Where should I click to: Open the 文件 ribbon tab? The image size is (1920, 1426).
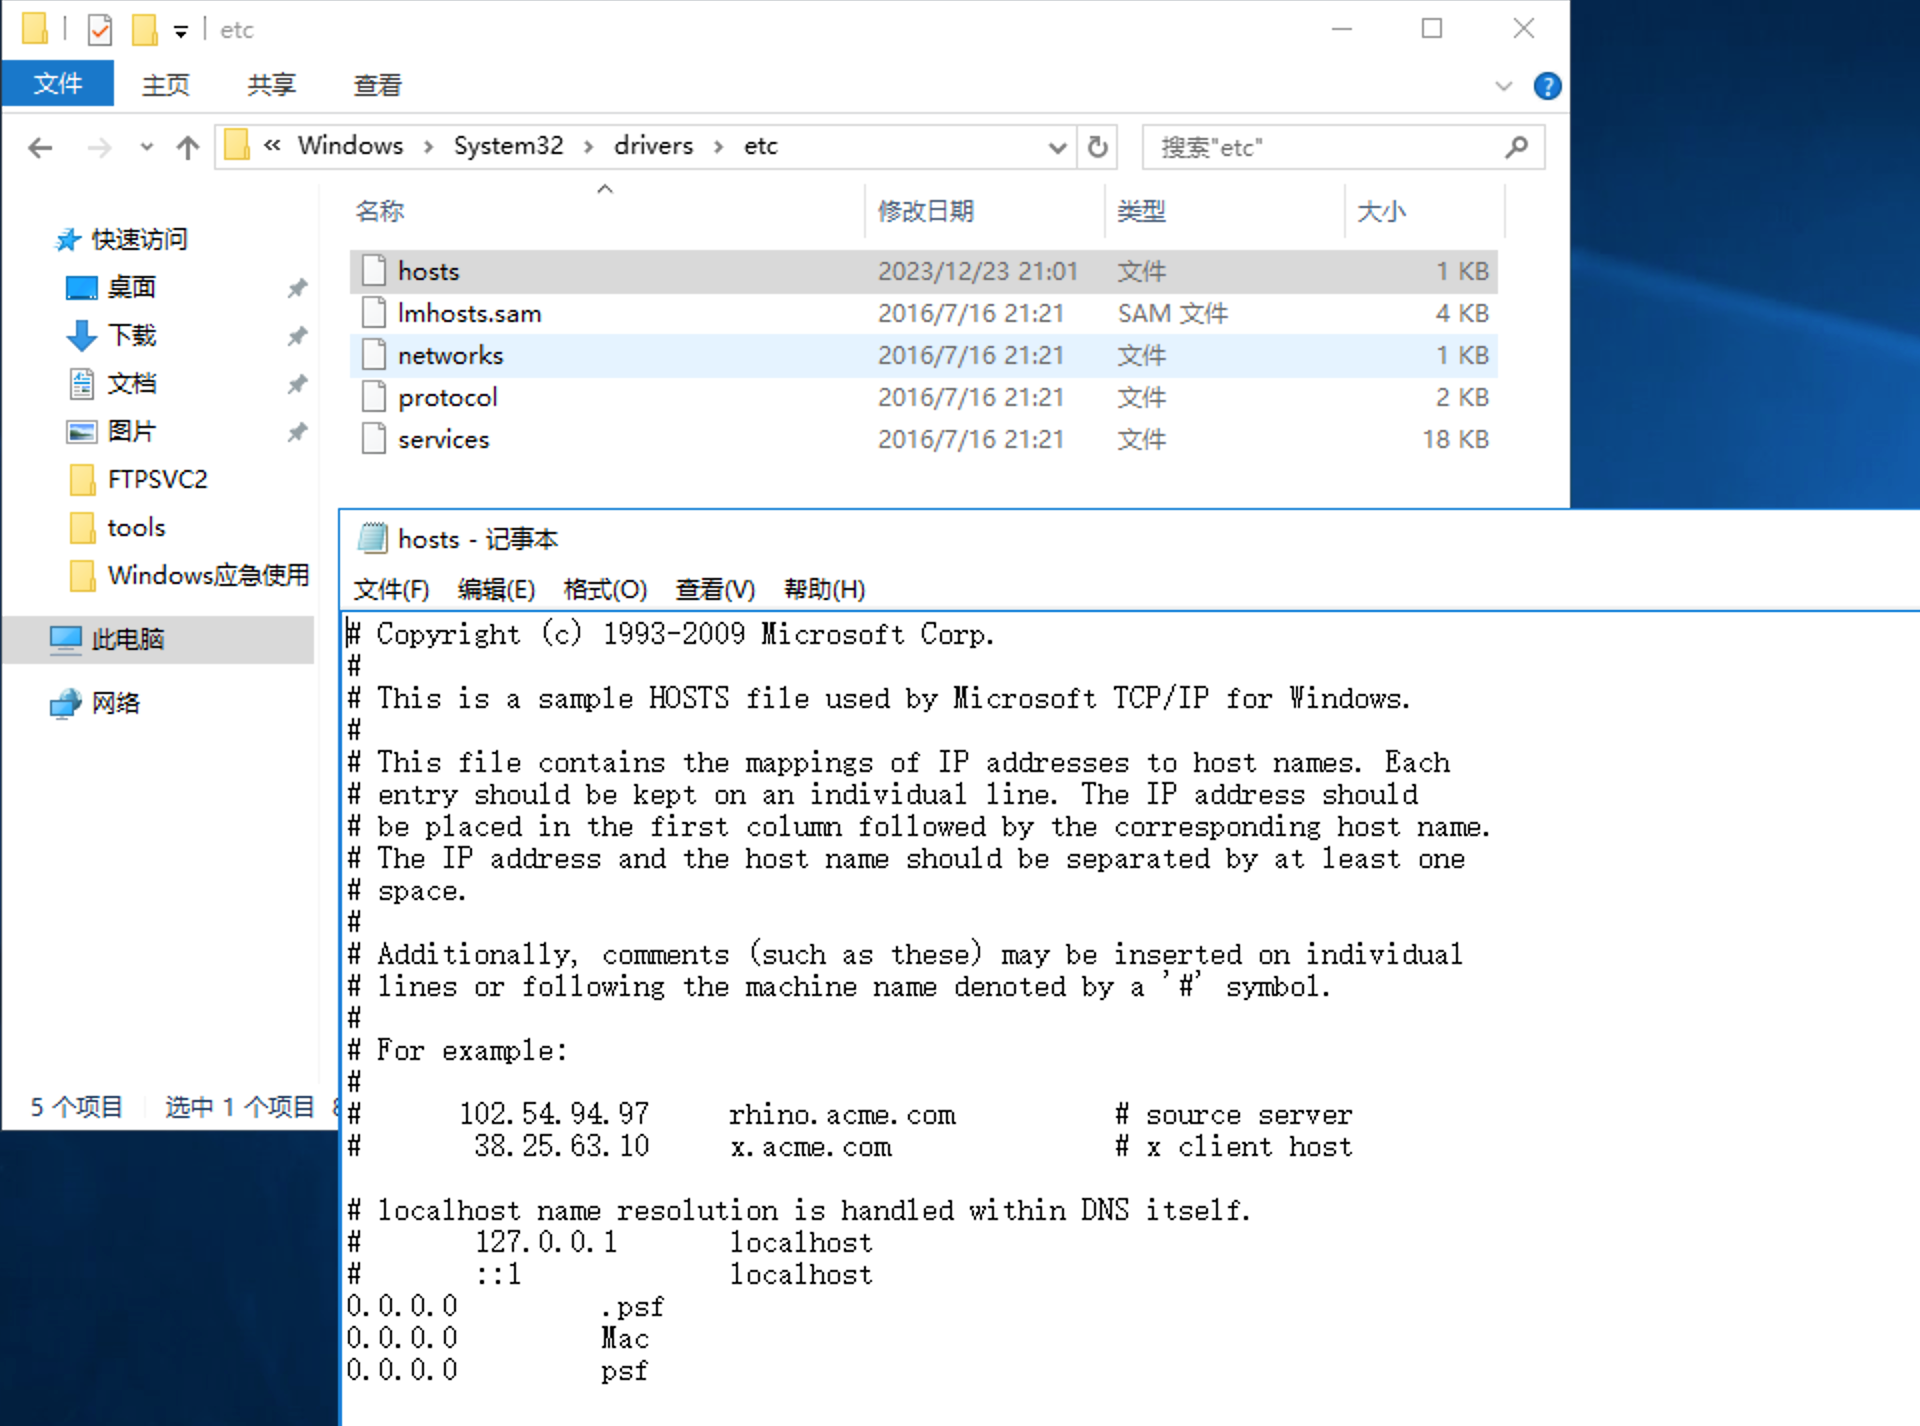pyautogui.click(x=58, y=84)
